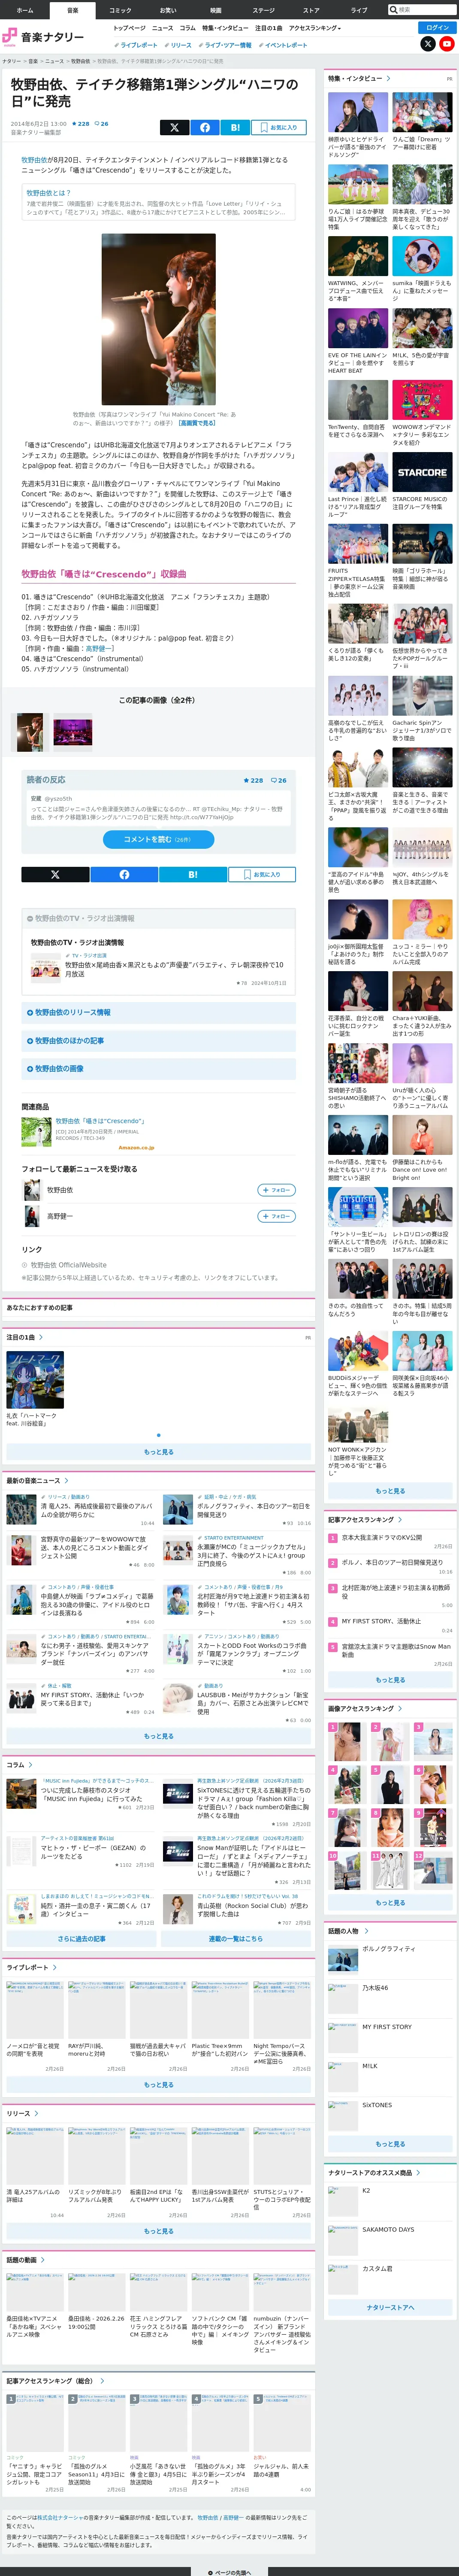Open the コラム sub-menu item
This screenshot has height=2576, width=459.
click(x=188, y=28)
